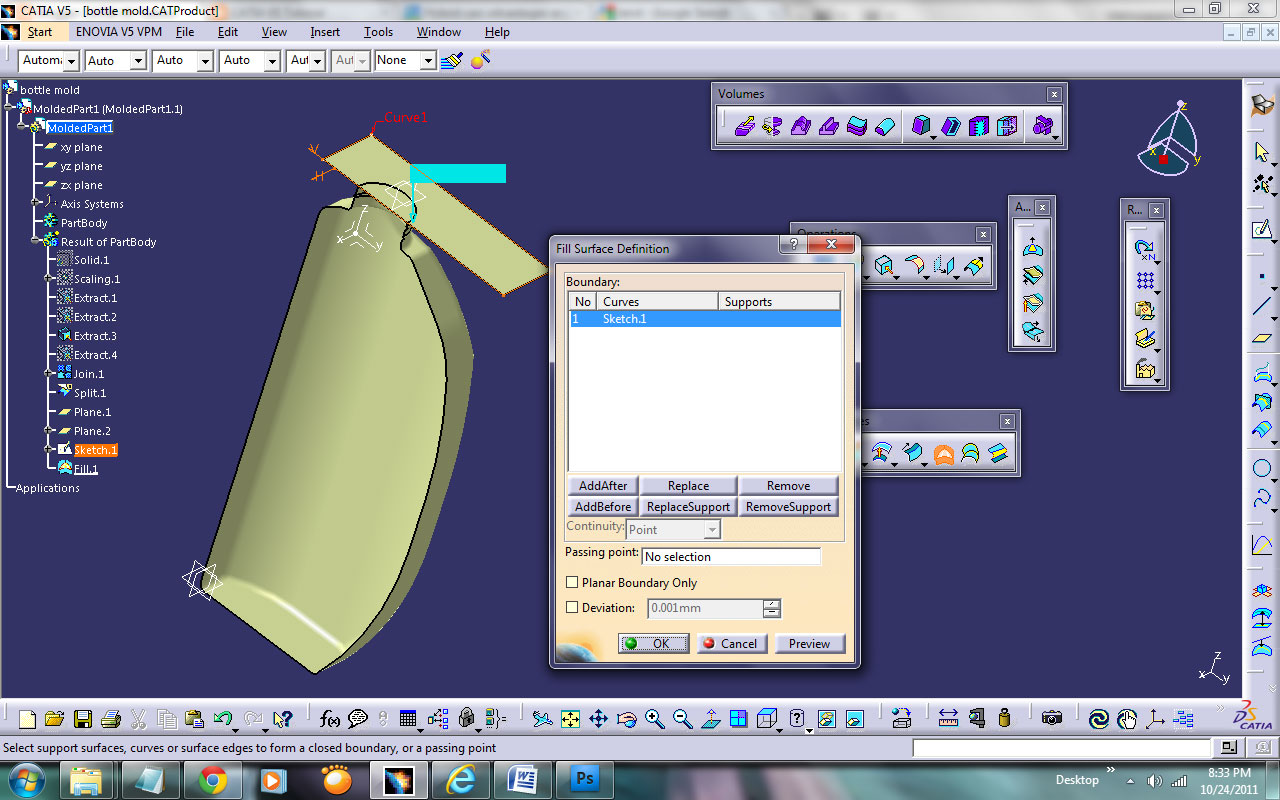
Task: Select the Spline tool in the right sidebar
Action: (1262, 497)
